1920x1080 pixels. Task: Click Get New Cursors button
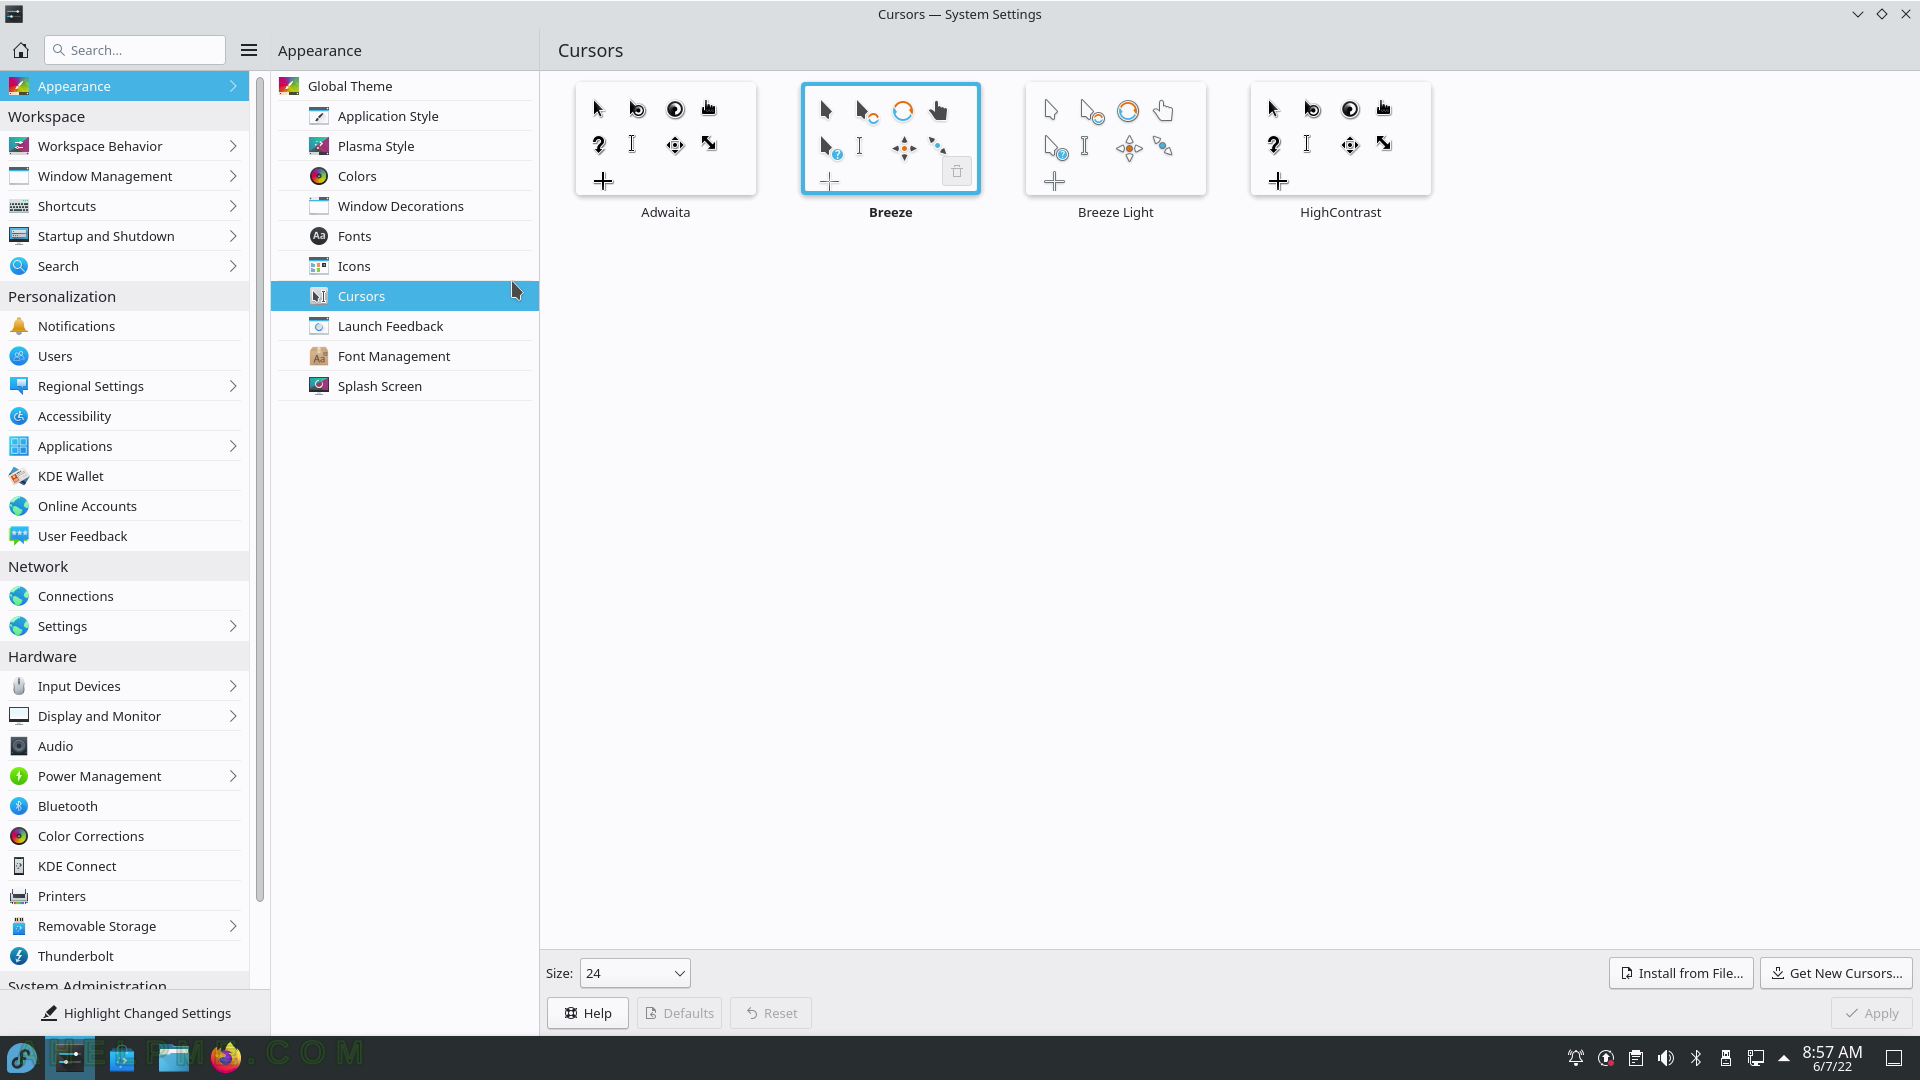(x=1836, y=973)
